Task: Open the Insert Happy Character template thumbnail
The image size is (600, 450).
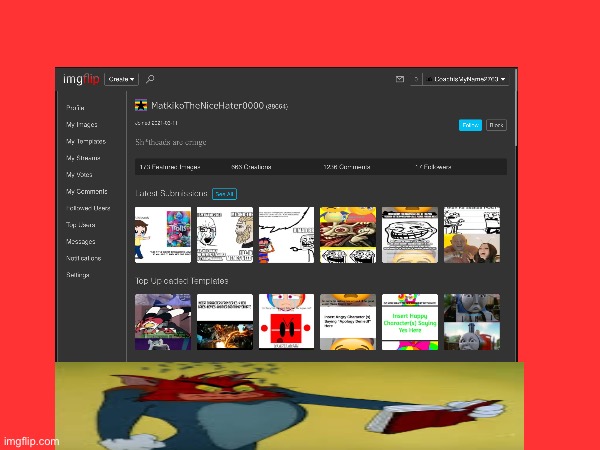Action: coord(410,322)
